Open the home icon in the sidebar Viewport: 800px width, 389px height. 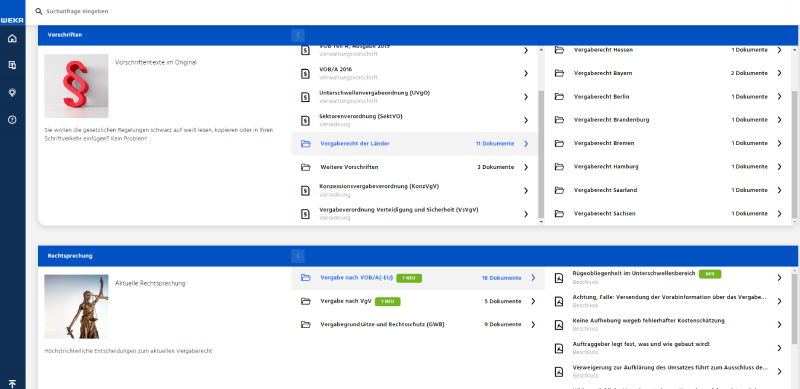(x=12, y=38)
